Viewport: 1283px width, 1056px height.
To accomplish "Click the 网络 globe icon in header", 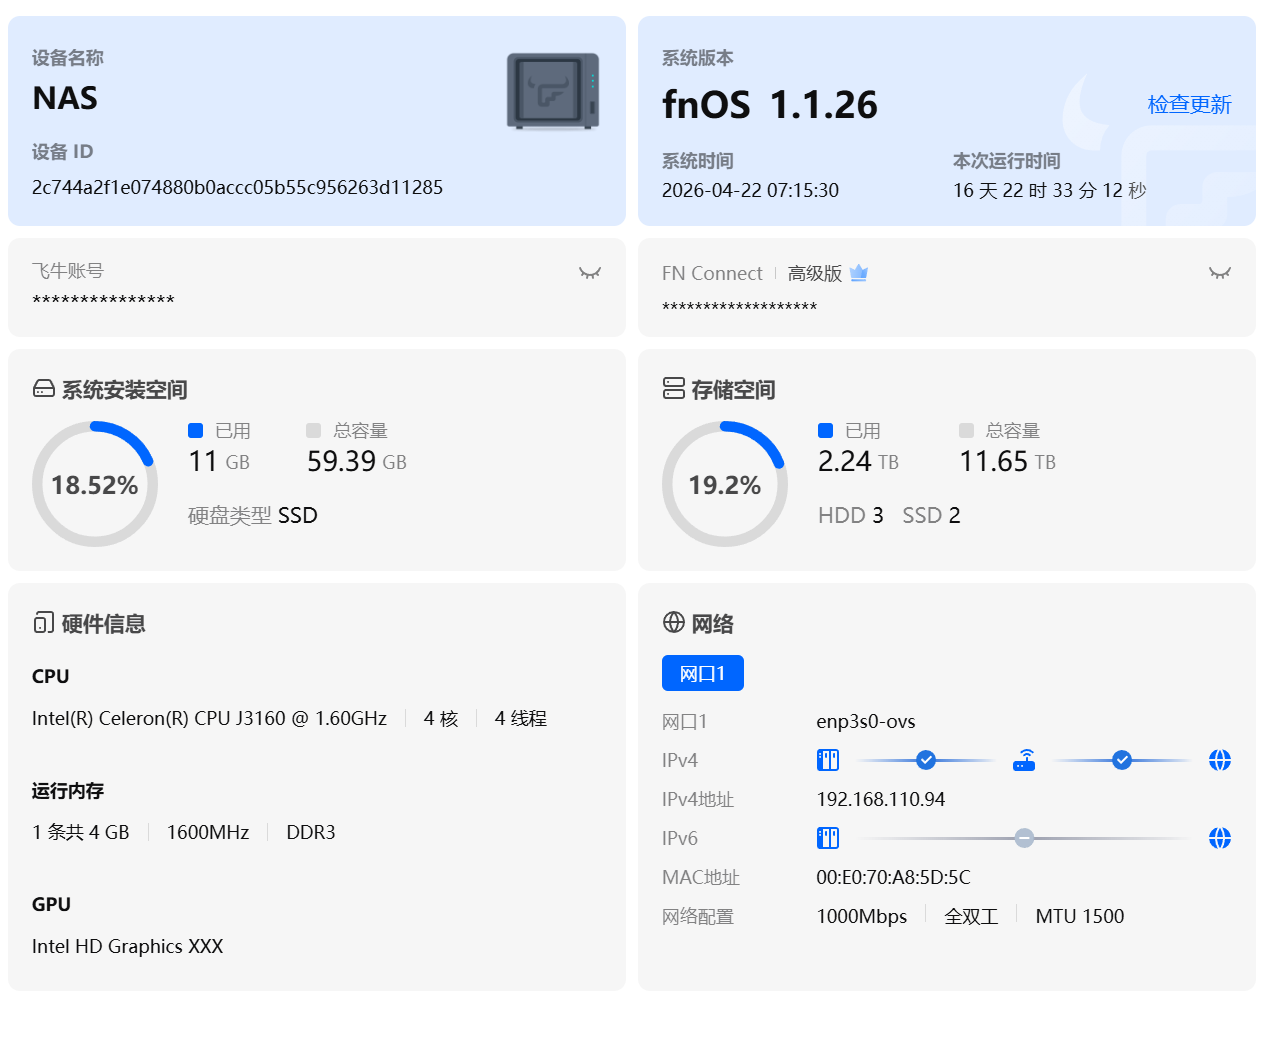I will 674,622.
